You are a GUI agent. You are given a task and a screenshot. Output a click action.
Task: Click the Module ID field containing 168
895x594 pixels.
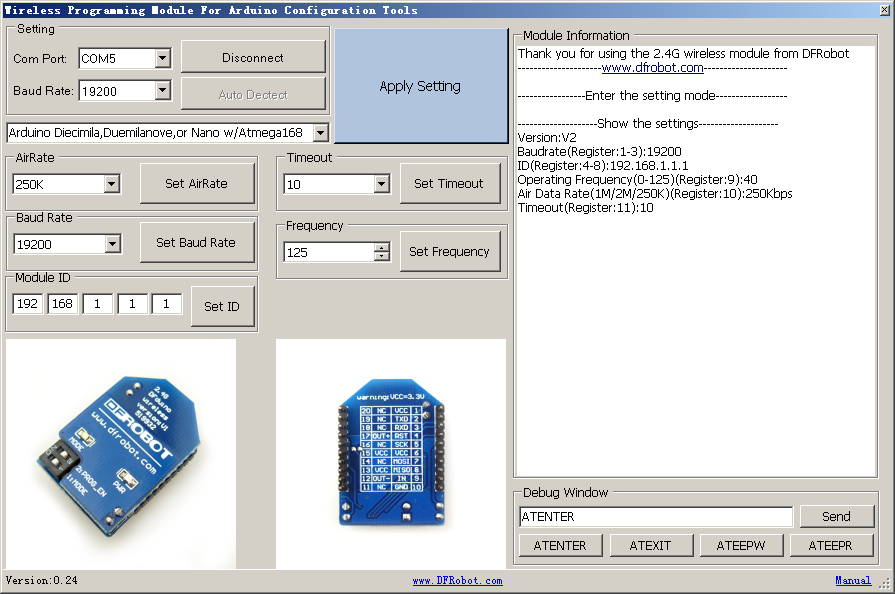click(62, 304)
